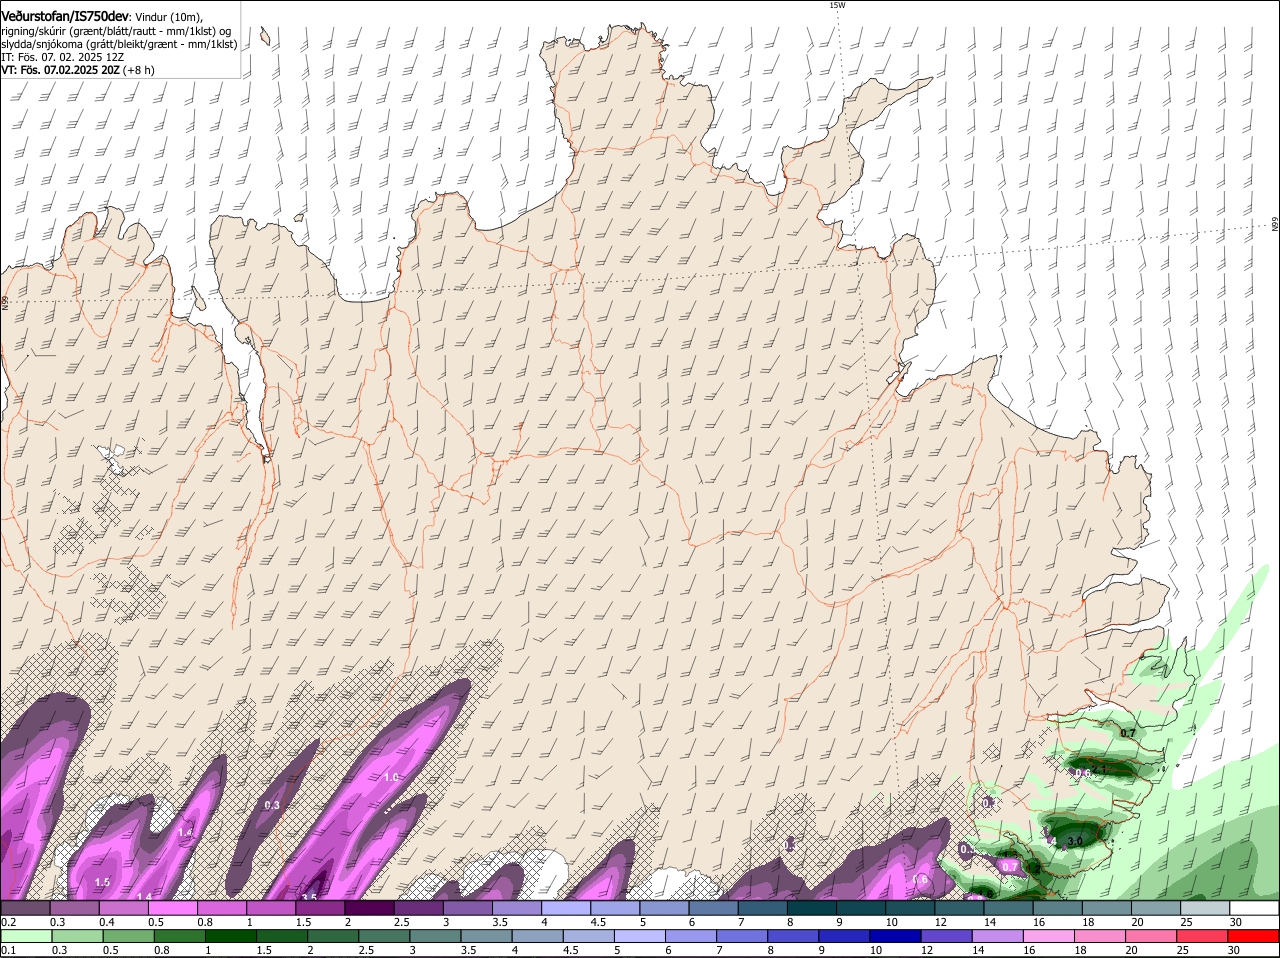Click the 15W longitude label at top

click(x=837, y=5)
